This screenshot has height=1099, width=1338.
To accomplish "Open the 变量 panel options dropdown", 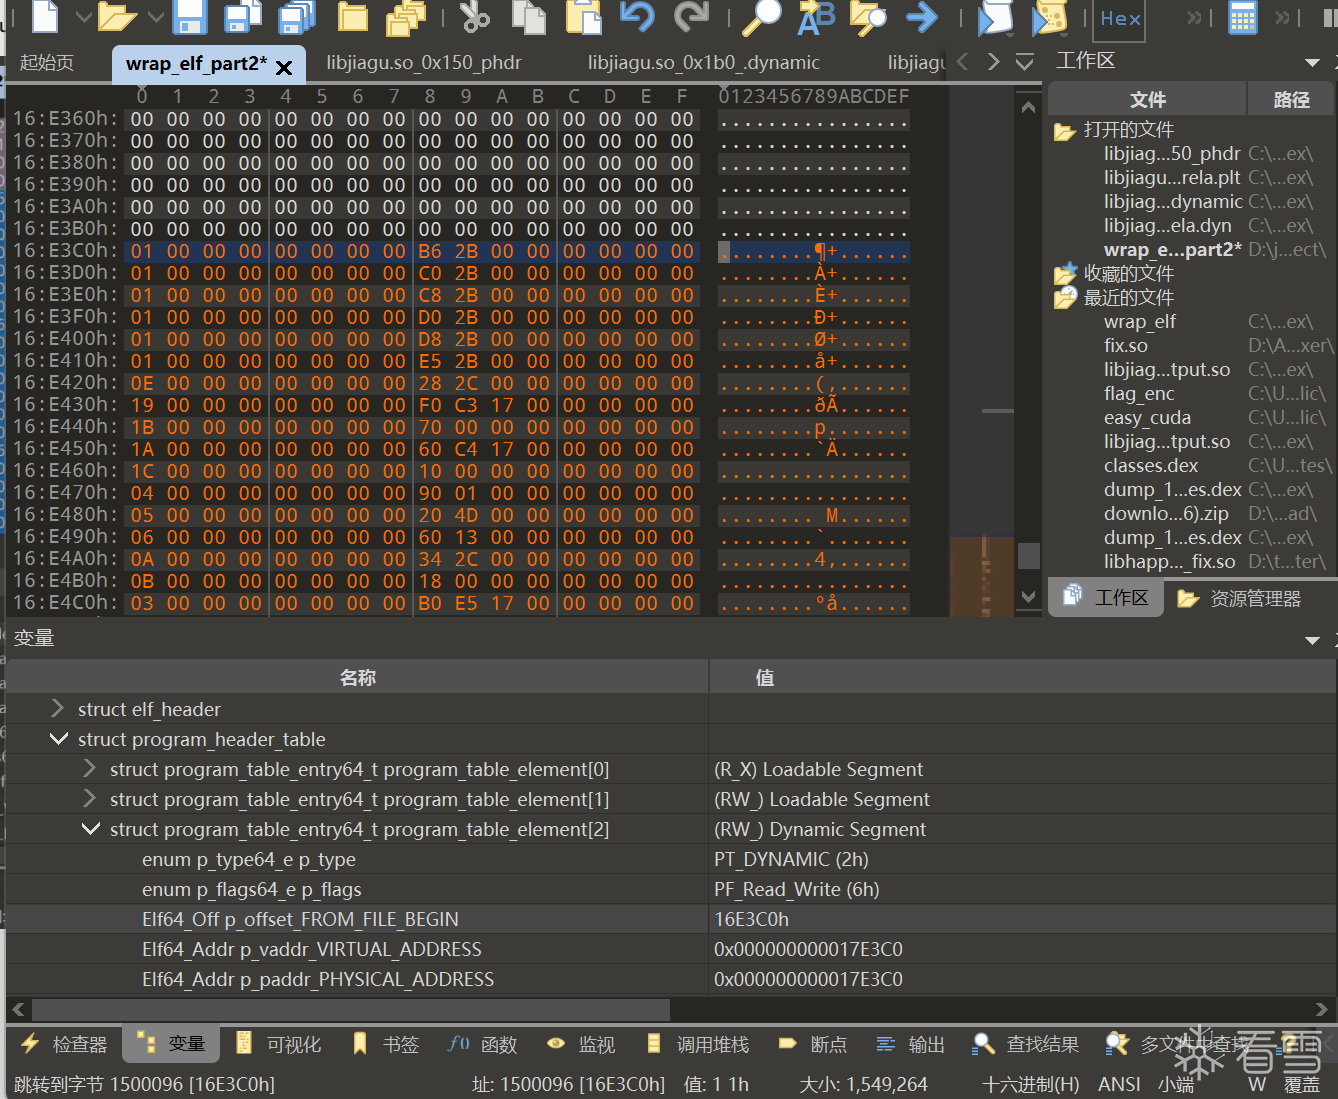I will [1312, 640].
